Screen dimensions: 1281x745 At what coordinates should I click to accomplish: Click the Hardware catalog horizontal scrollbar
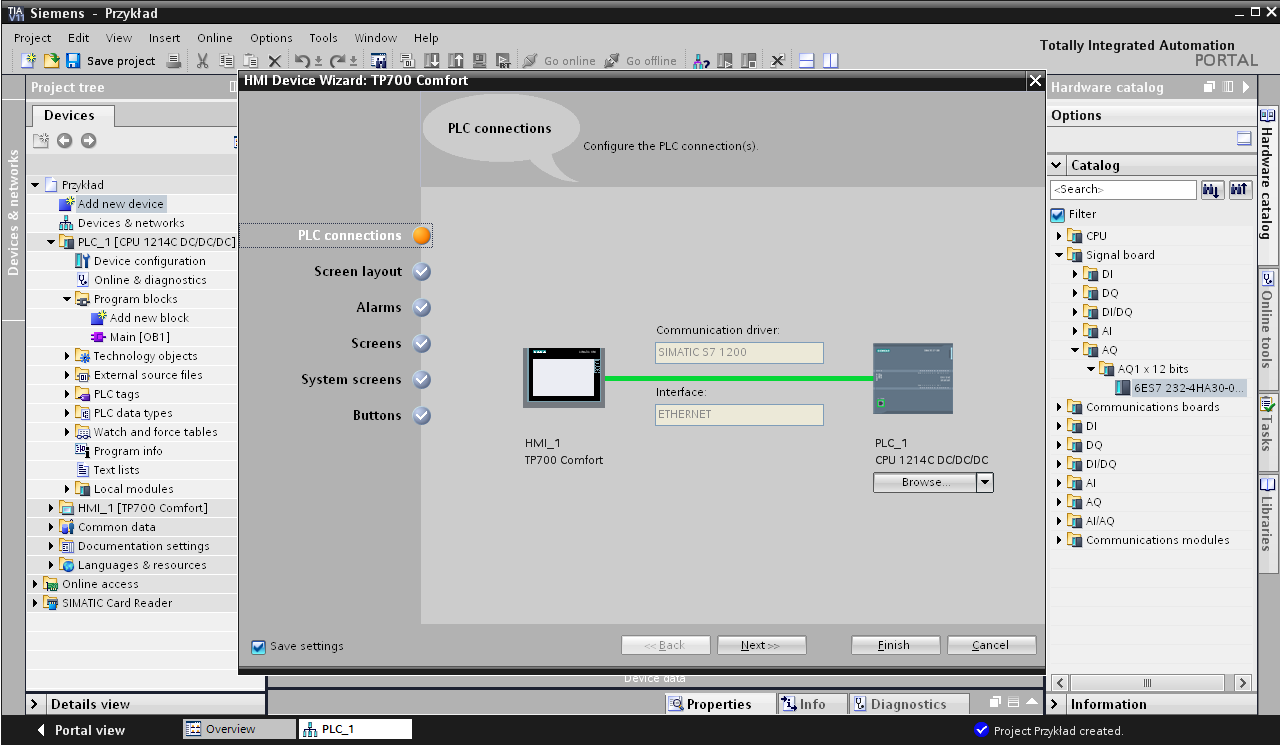pos(1147,682)
